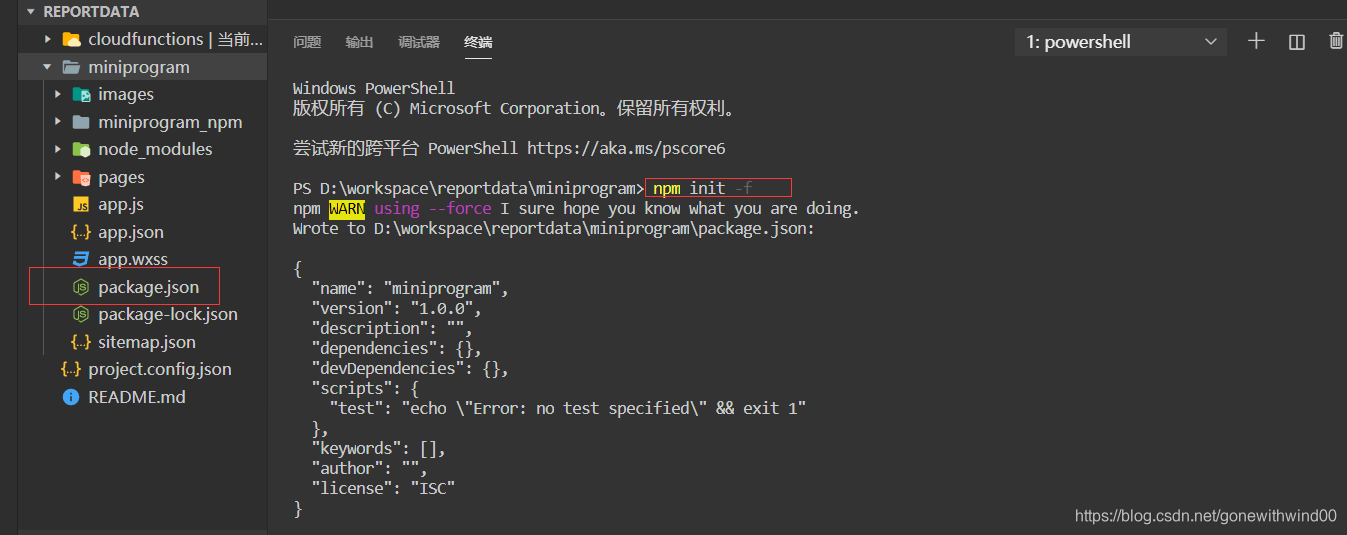The width and height of the screenshot is (1347, 535).
Task: Switch to the 终端 terminal tab
Action: [478, 42]
